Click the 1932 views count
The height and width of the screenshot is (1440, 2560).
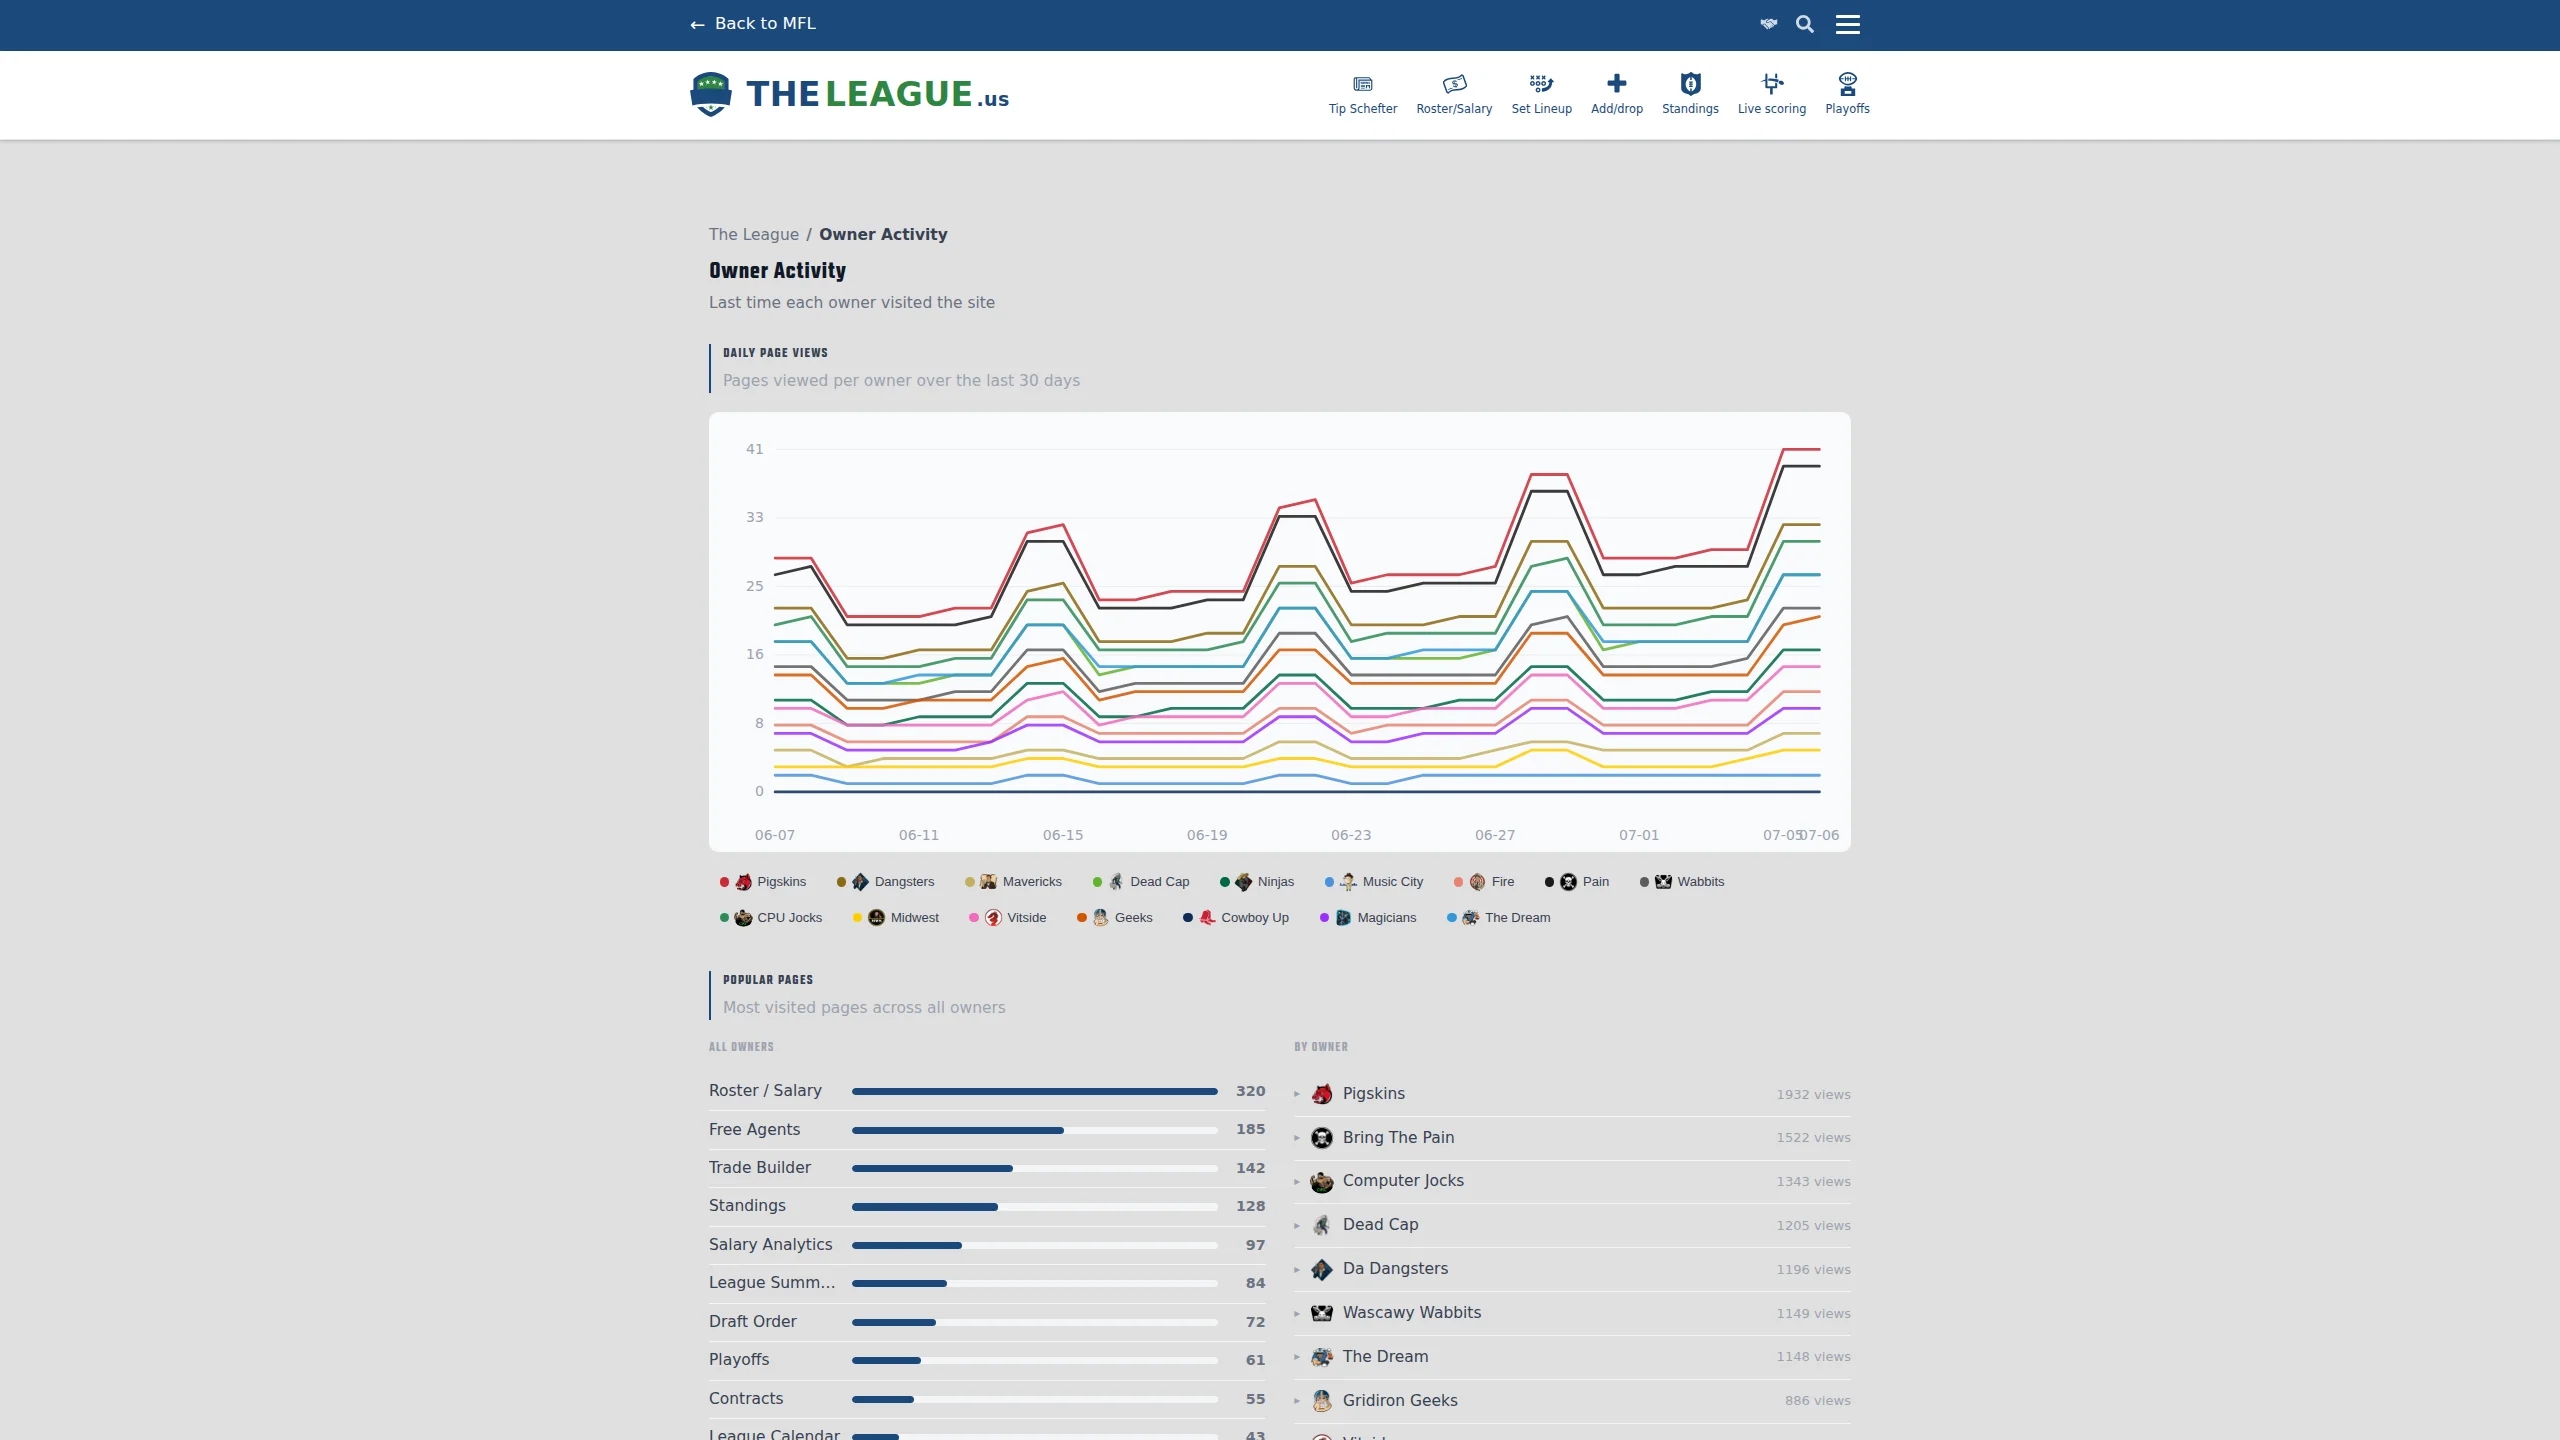1813,1095
